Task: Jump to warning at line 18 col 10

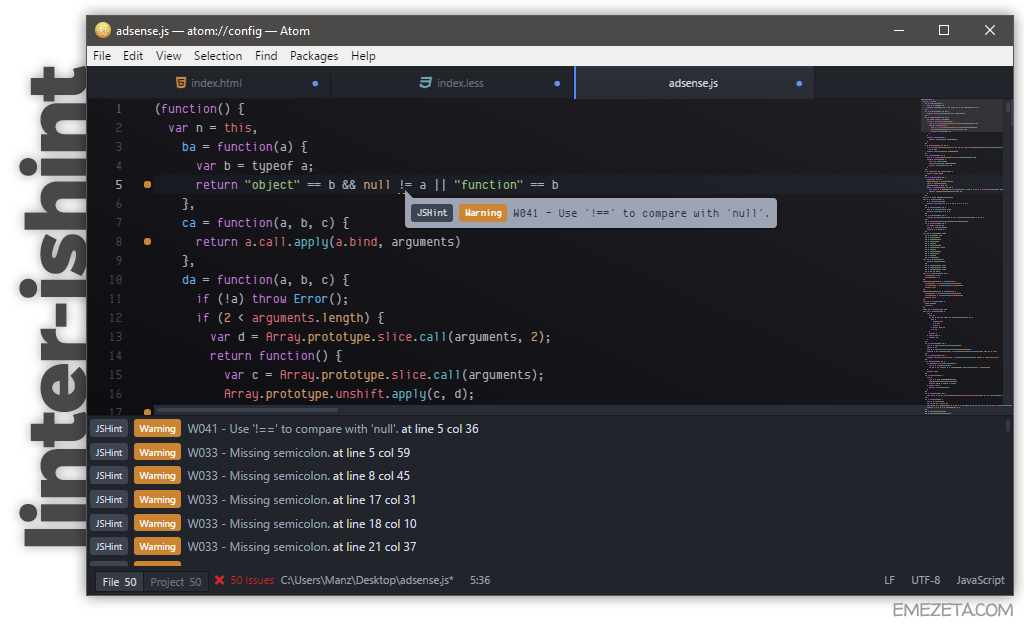Action: 374,524
